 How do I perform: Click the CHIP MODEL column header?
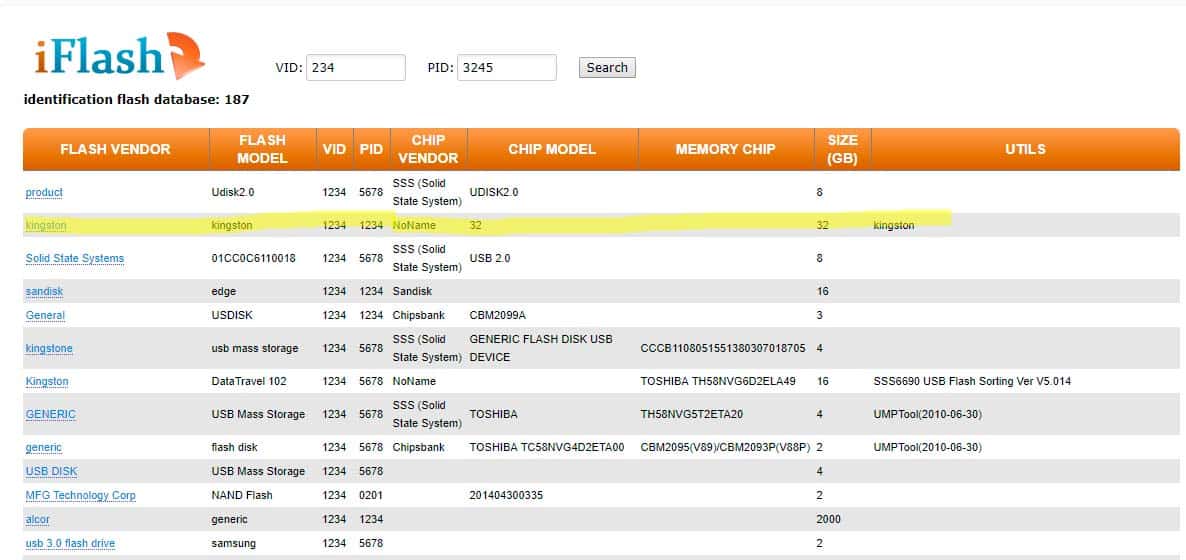(x=551, y=149)
